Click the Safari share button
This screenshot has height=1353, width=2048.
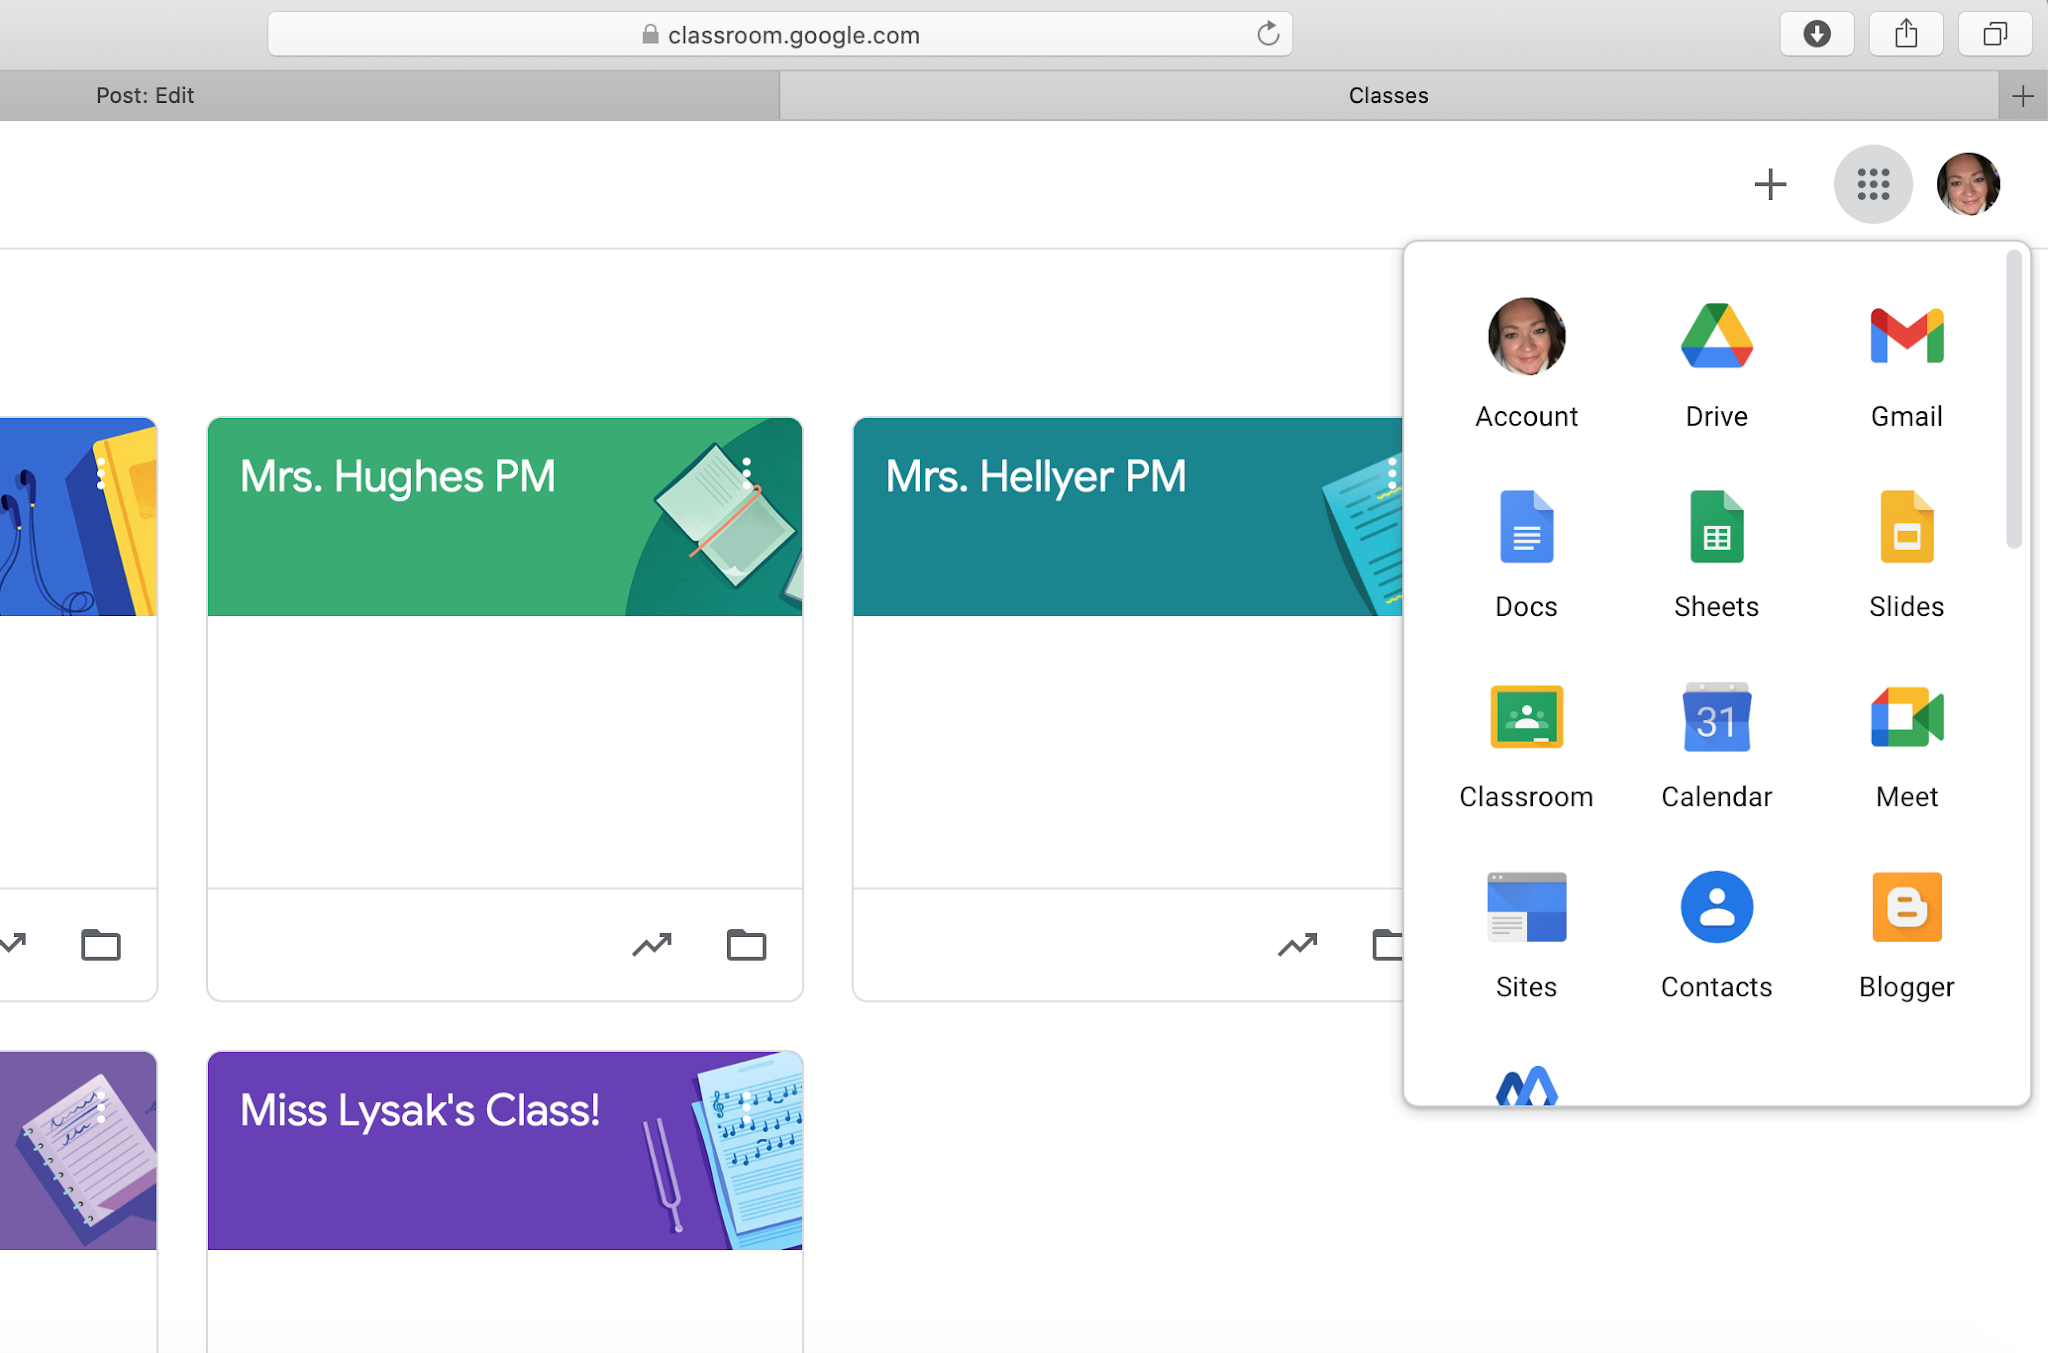1906,34
